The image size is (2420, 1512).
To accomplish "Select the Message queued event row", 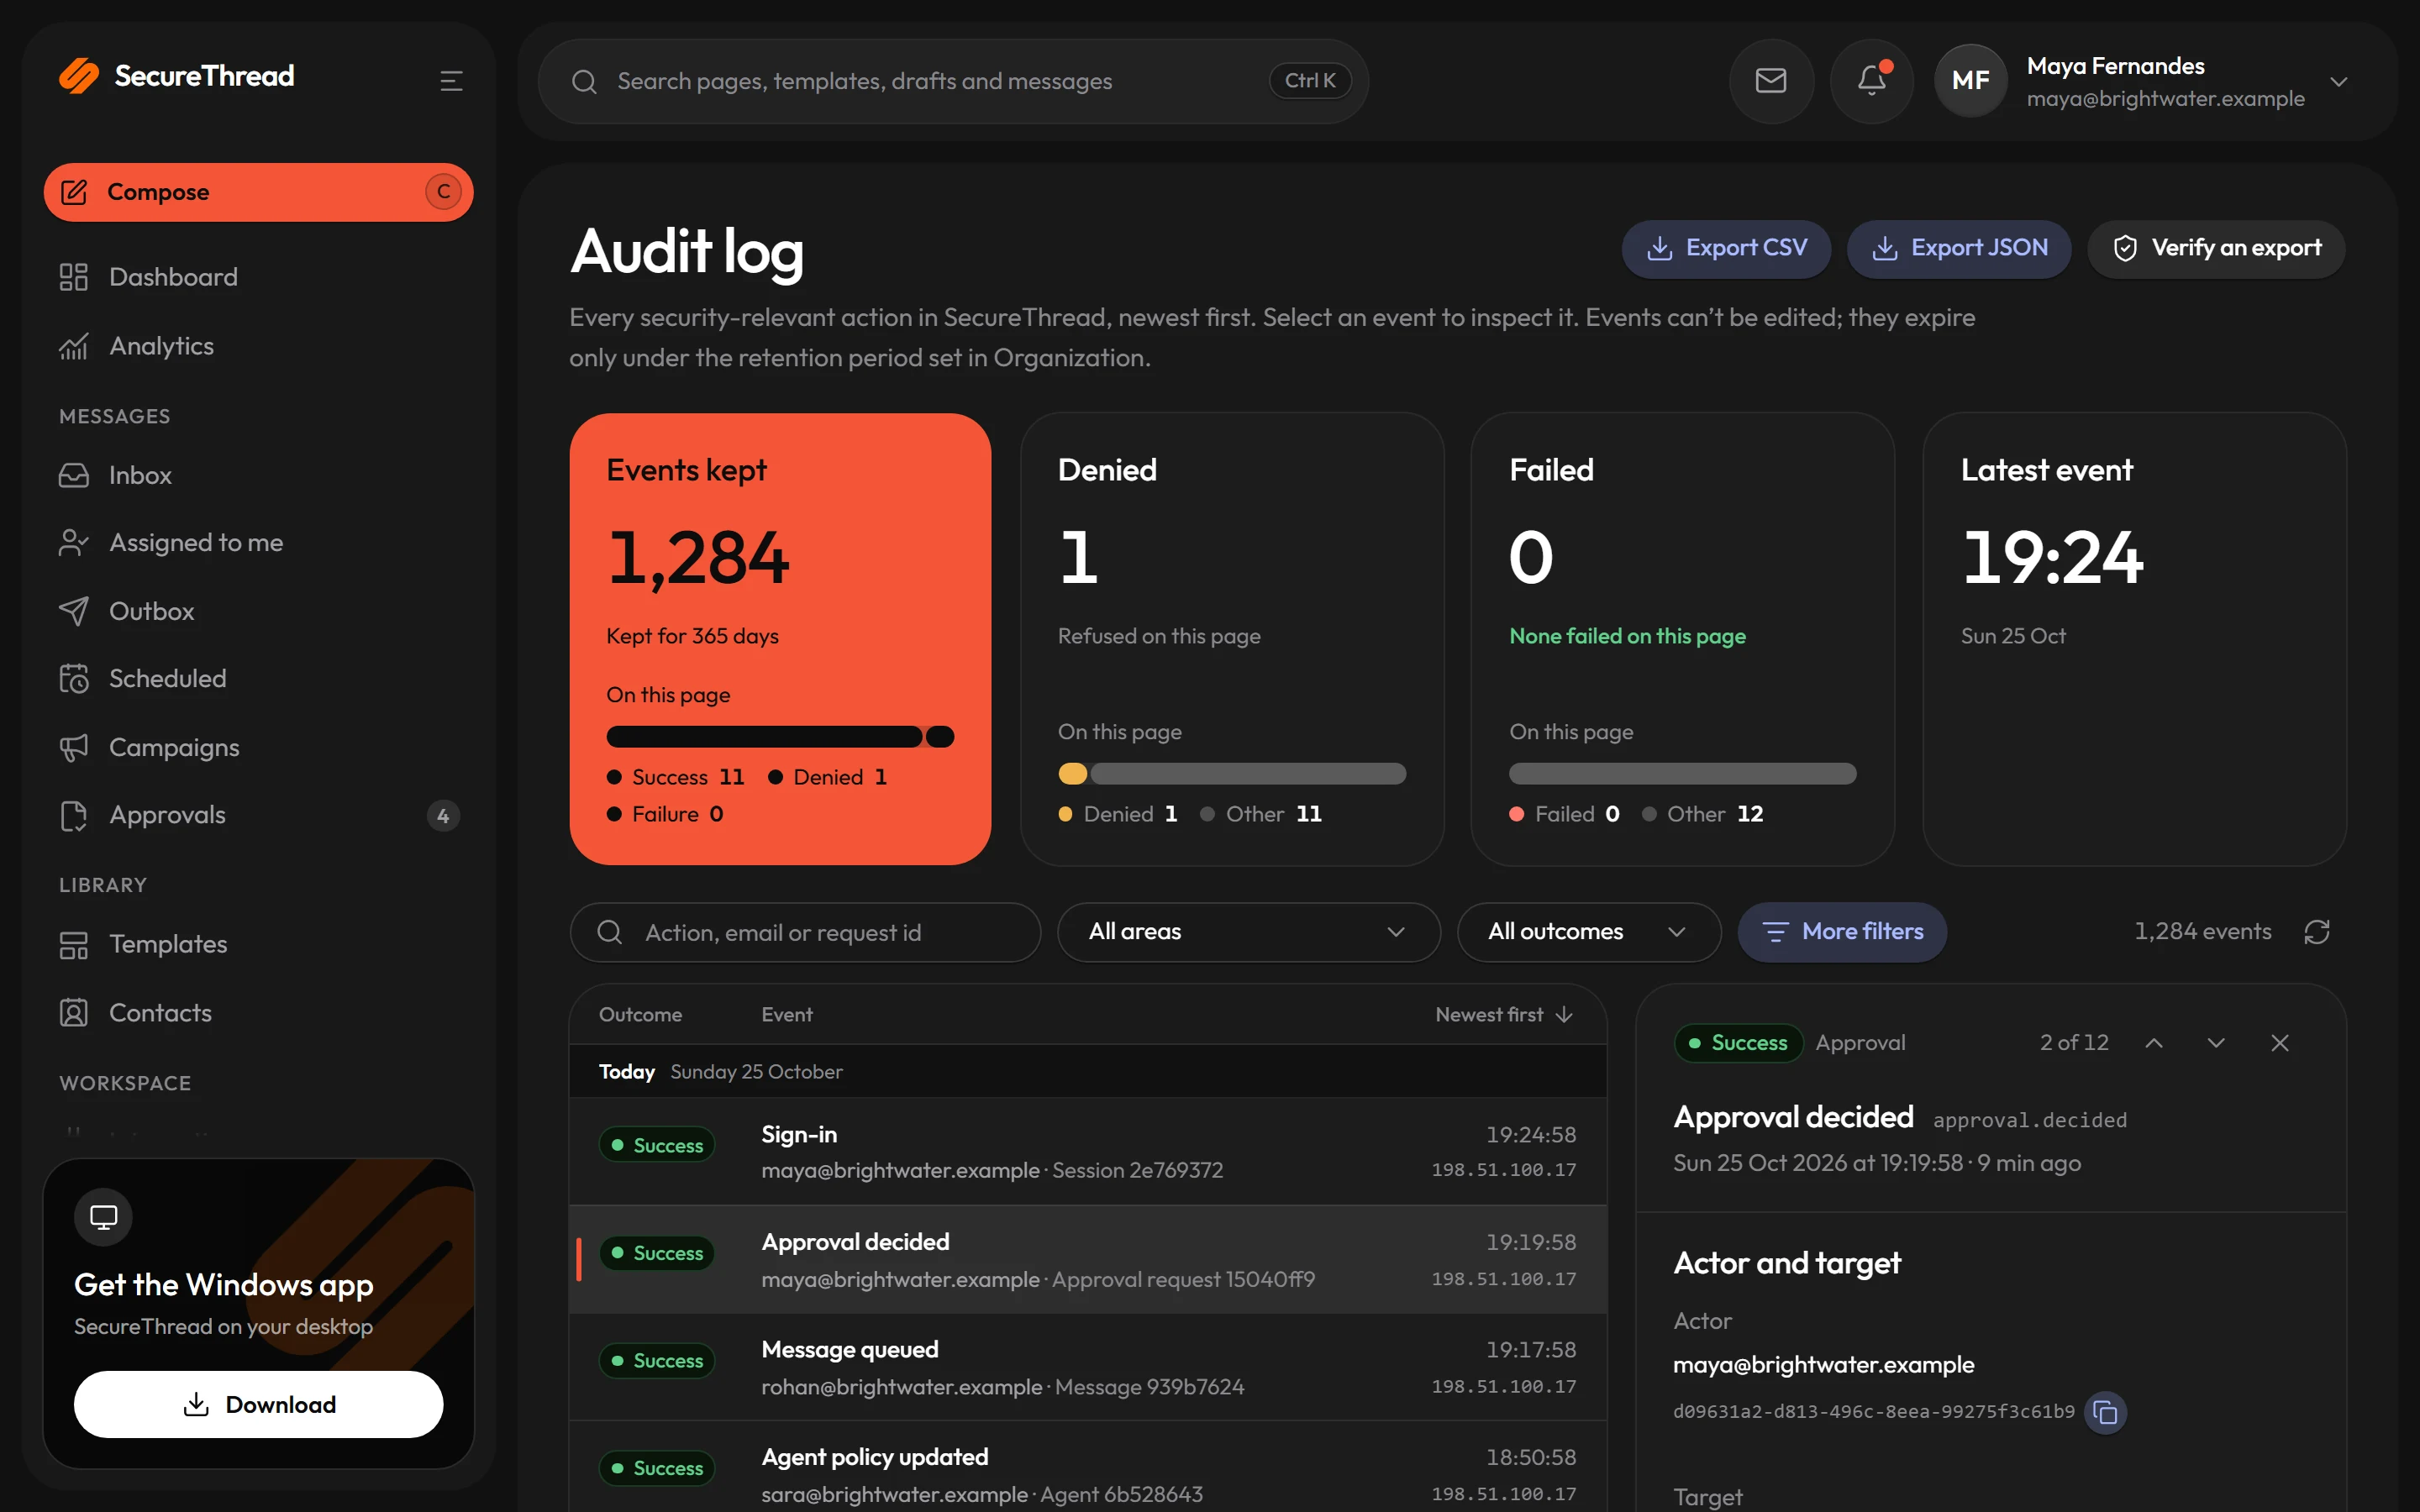I will (1088, 1367).
